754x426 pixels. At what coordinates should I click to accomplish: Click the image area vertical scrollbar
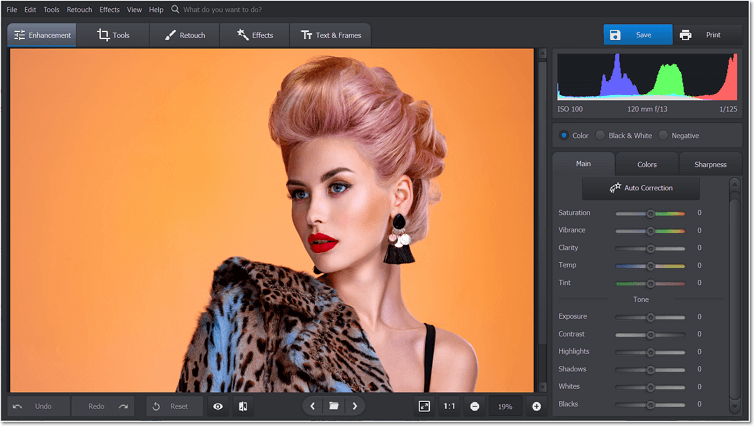click(x=542, y=220)
